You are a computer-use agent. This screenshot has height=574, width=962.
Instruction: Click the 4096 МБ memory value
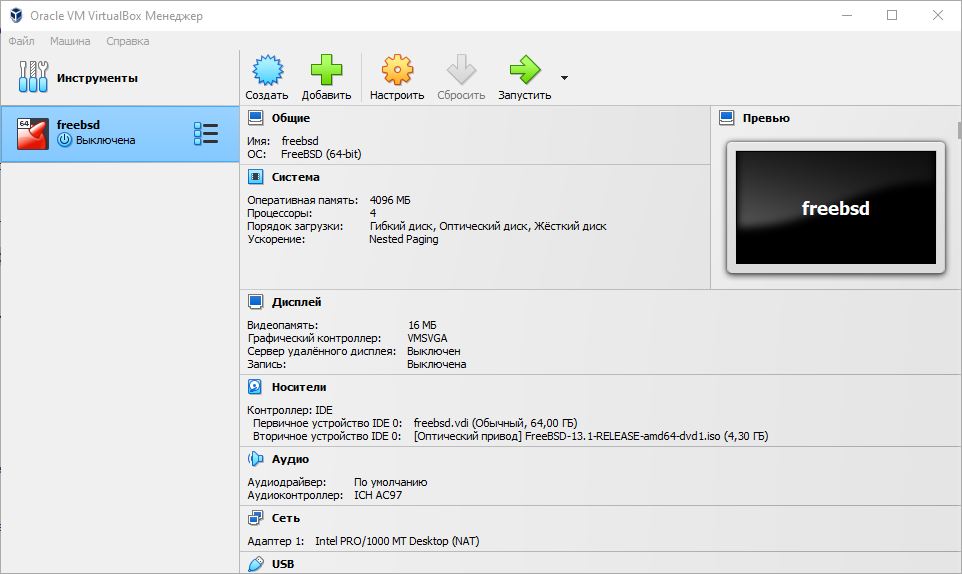pyautogui.click(x=390, y=200)
